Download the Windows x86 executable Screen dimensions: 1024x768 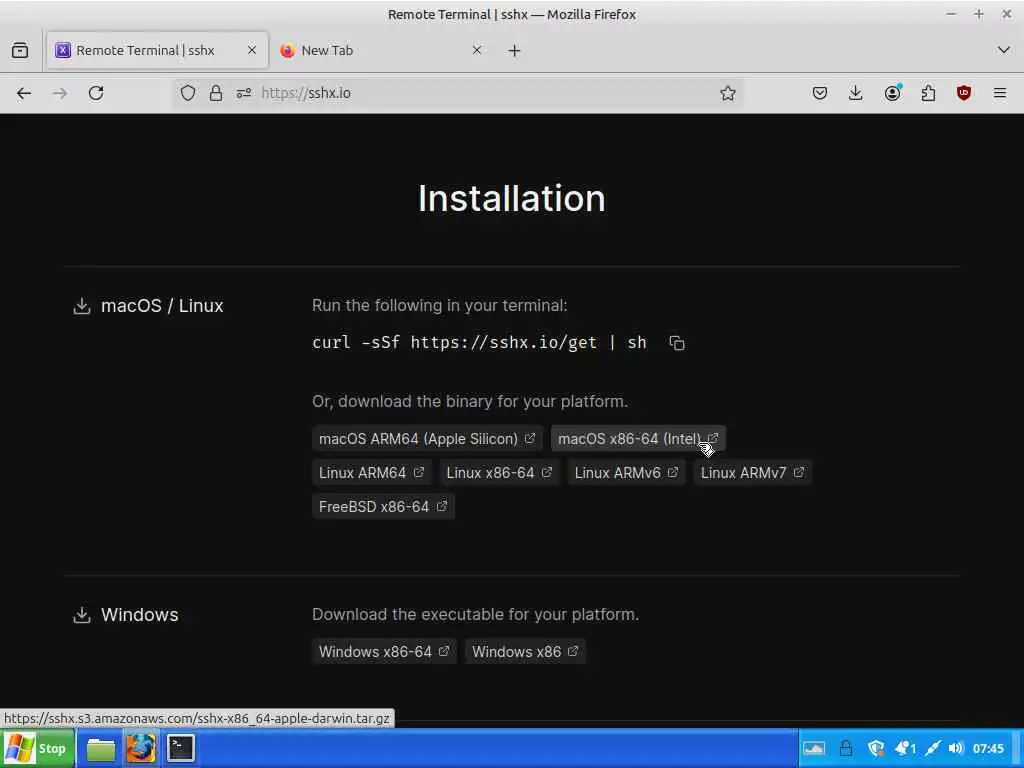tap(525, 652)
